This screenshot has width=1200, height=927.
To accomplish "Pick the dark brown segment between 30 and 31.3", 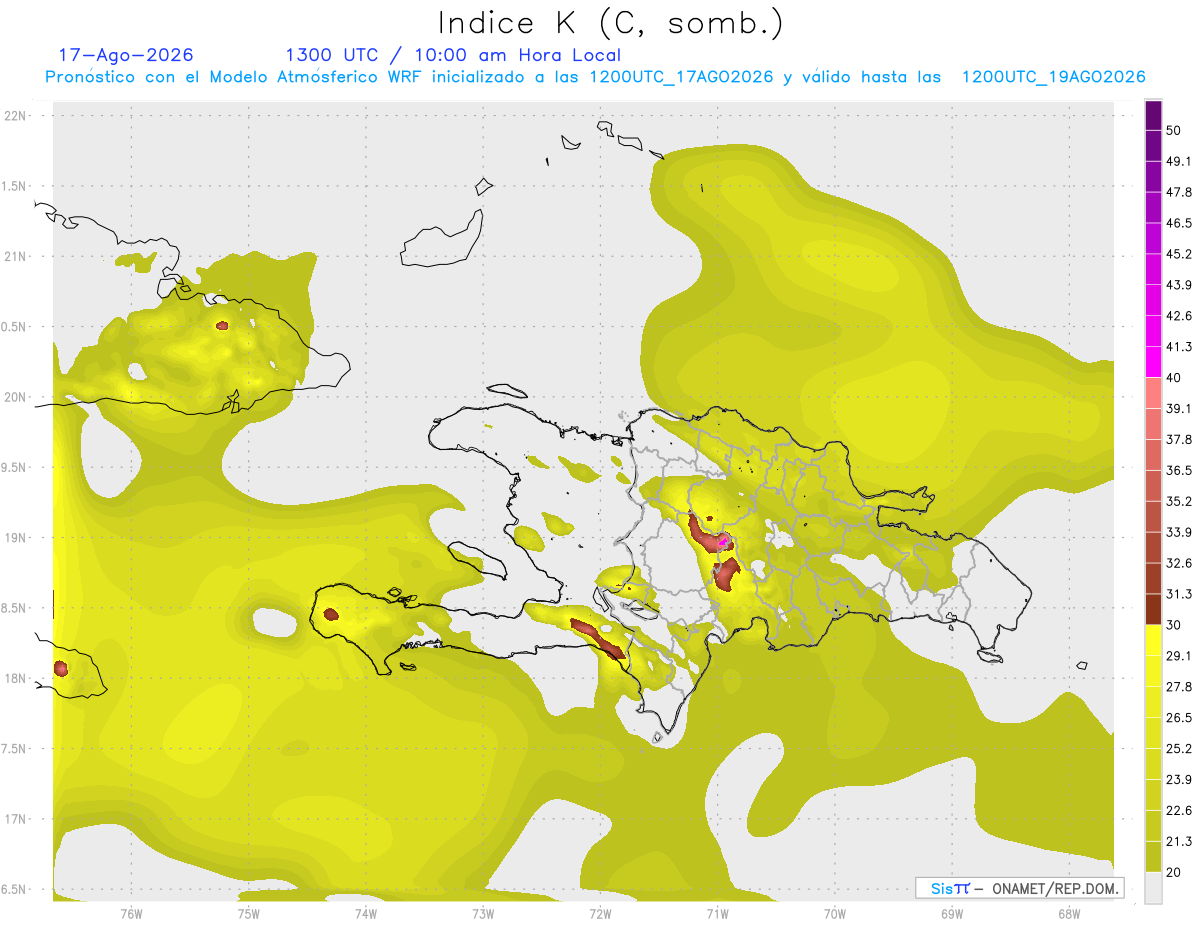I will (1153, 609).
